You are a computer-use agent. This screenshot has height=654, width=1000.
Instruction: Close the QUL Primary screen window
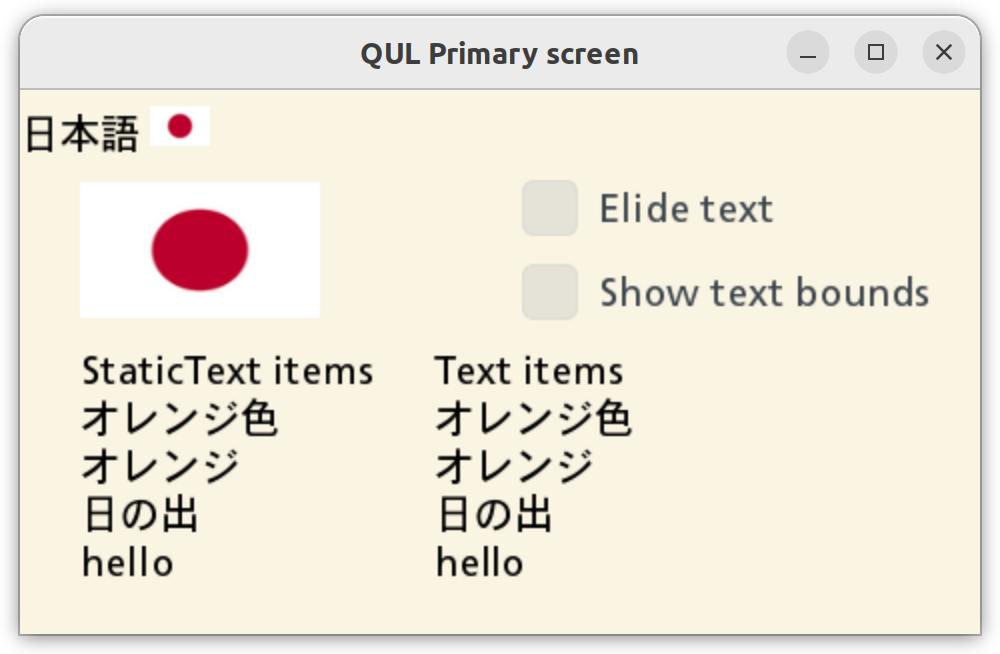[x=943, y=53]
